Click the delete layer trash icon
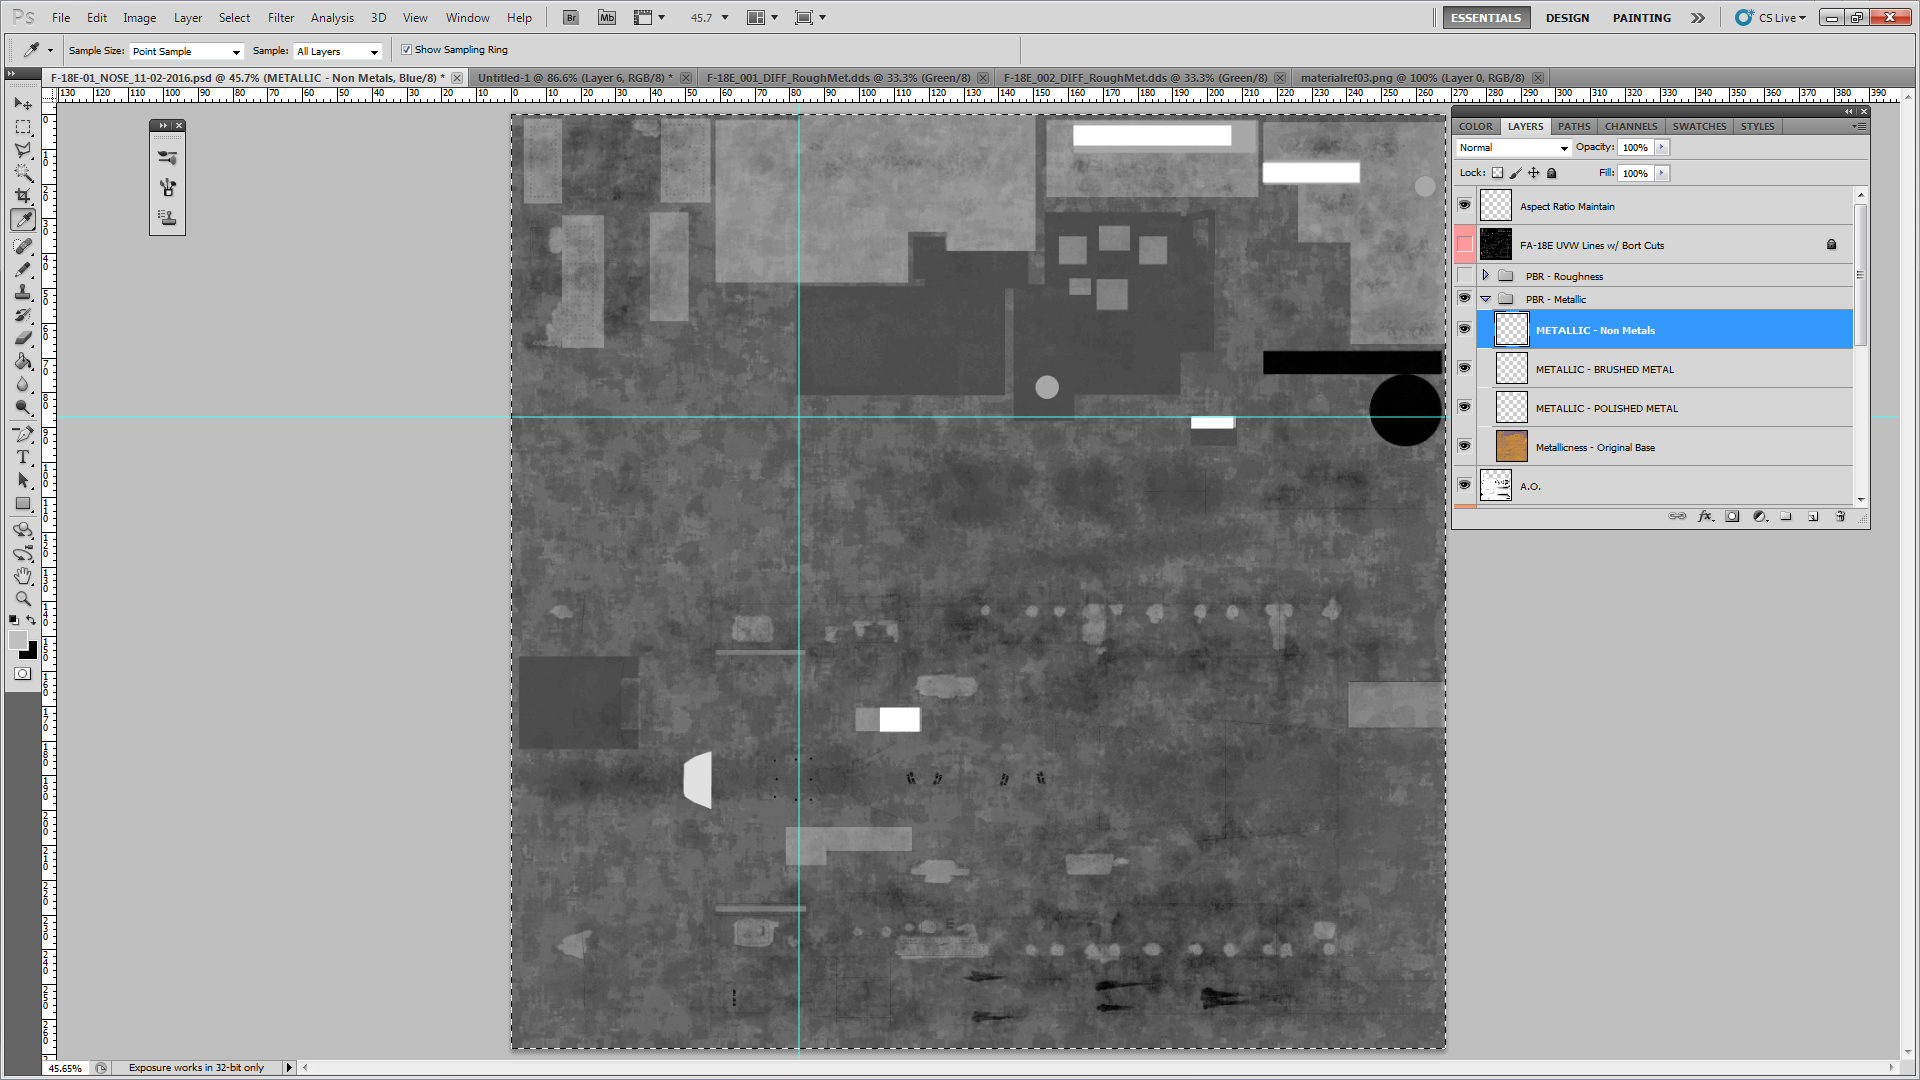 tap(1840, 516)
